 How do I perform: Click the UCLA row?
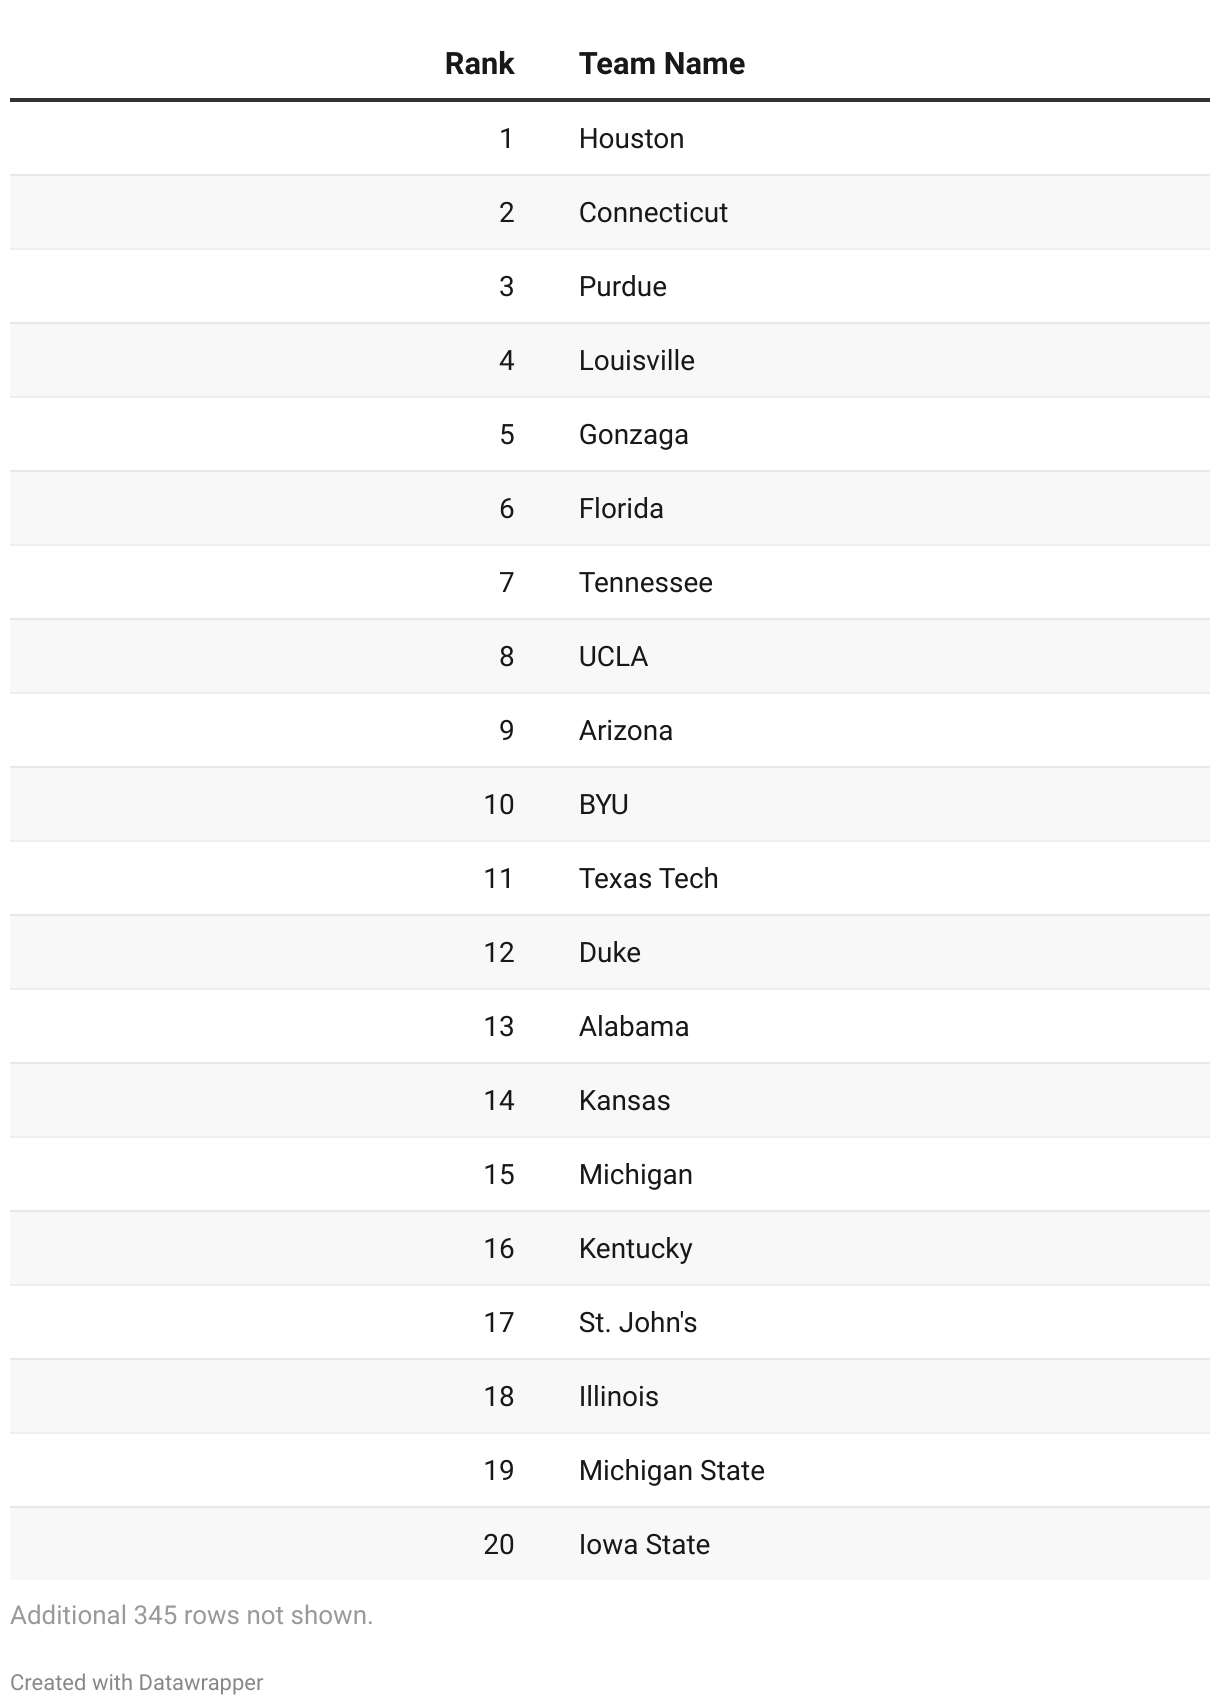(613, 656)
